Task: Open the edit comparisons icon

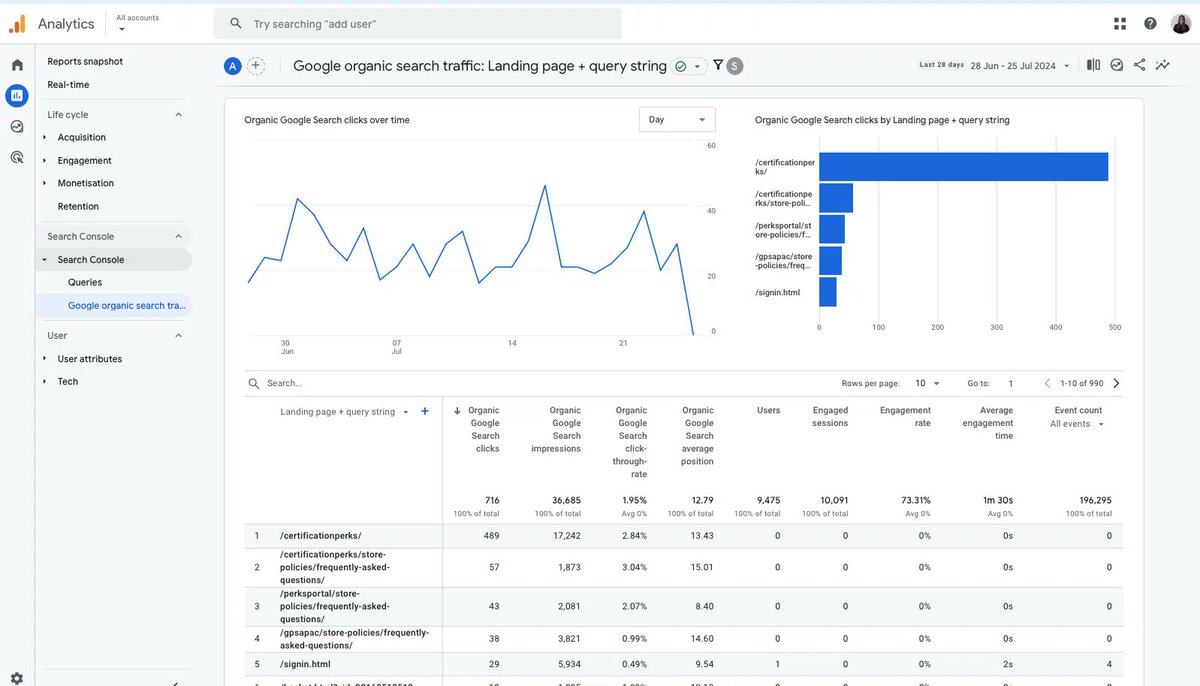Action: pos(1093,65)
